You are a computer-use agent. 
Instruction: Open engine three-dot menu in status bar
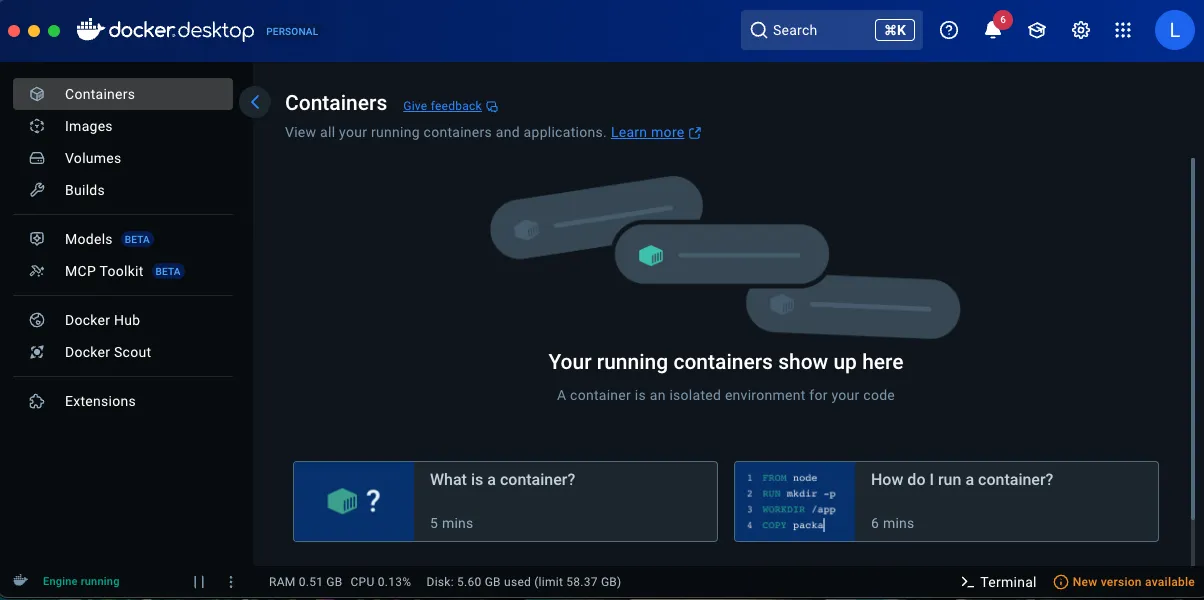tap(231, 581)
